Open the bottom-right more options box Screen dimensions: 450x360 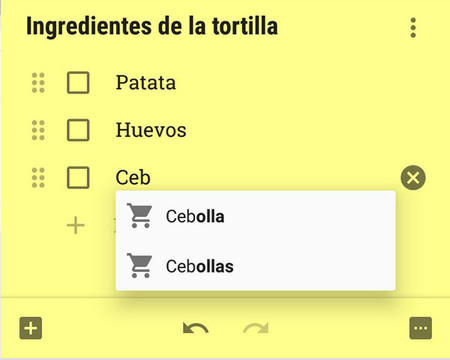coord(420,328)
